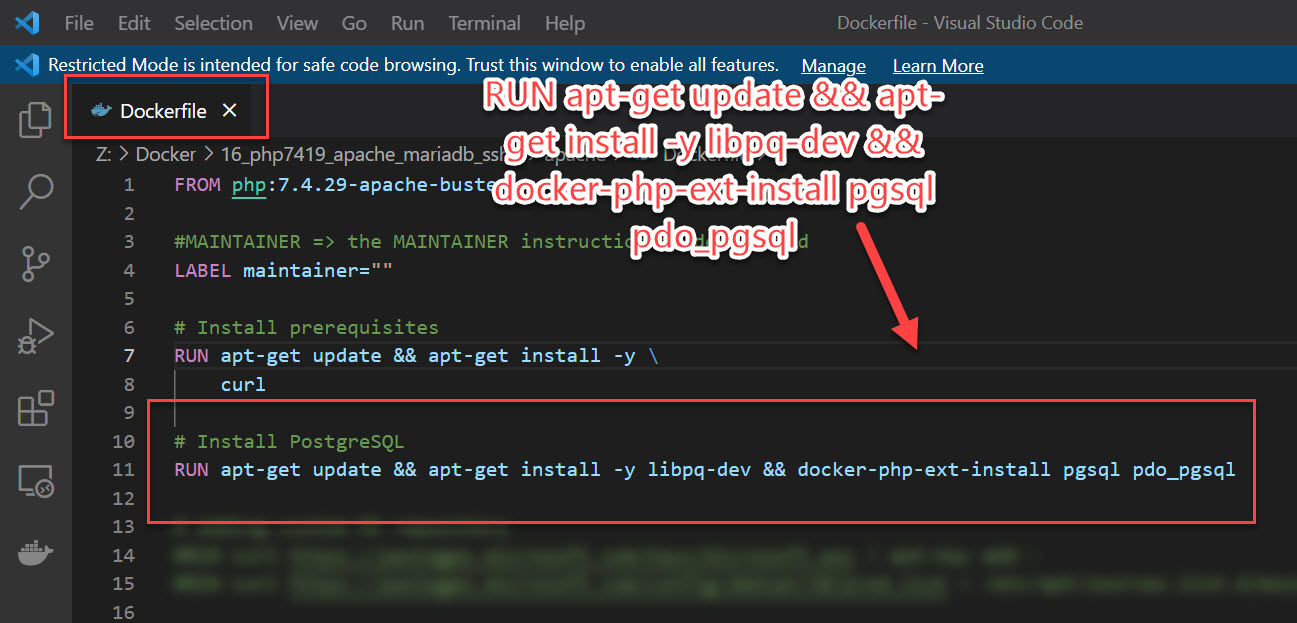Click '# Install PostgreSQL' comment
1297x623 pixels.
click(x=289, y=441)
